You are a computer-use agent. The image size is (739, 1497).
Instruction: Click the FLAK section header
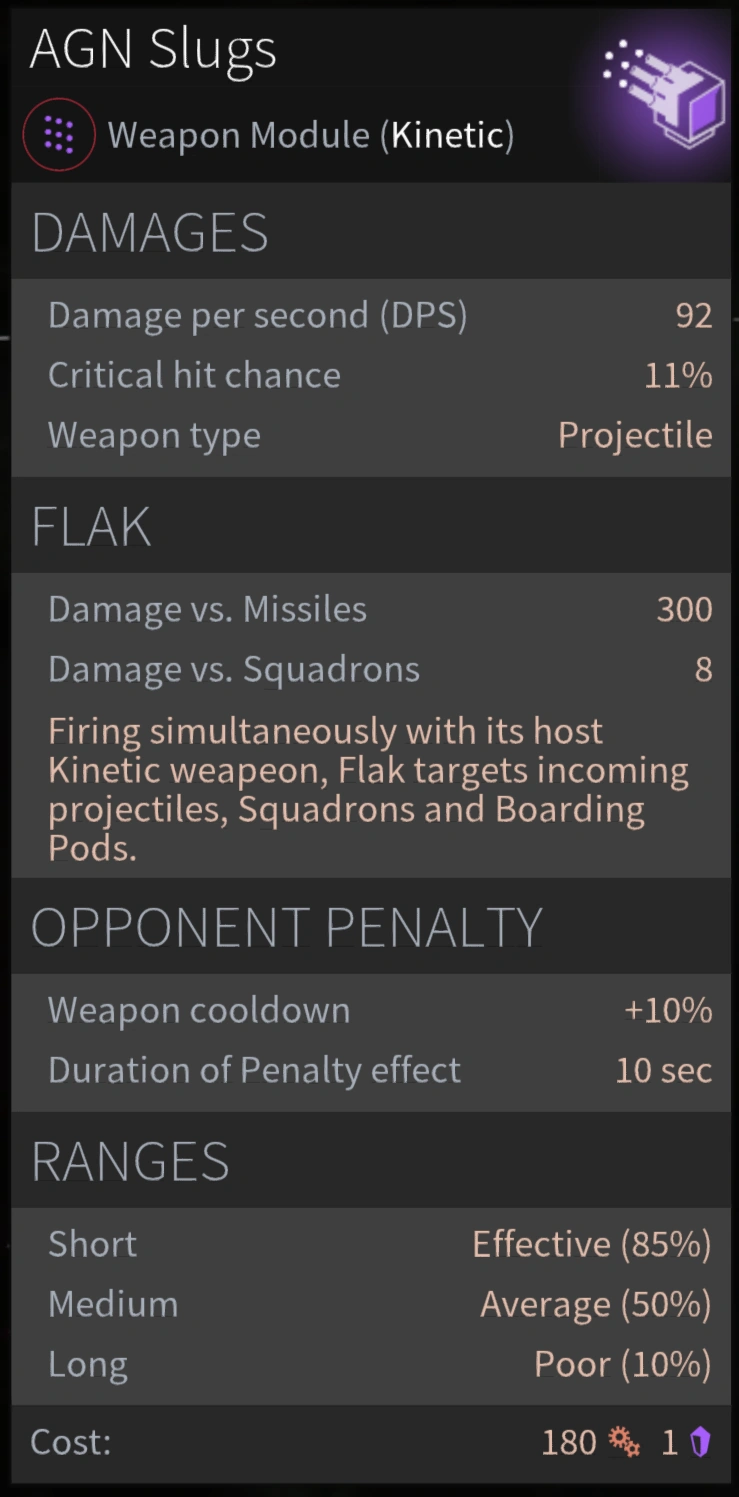pos(91,527)
